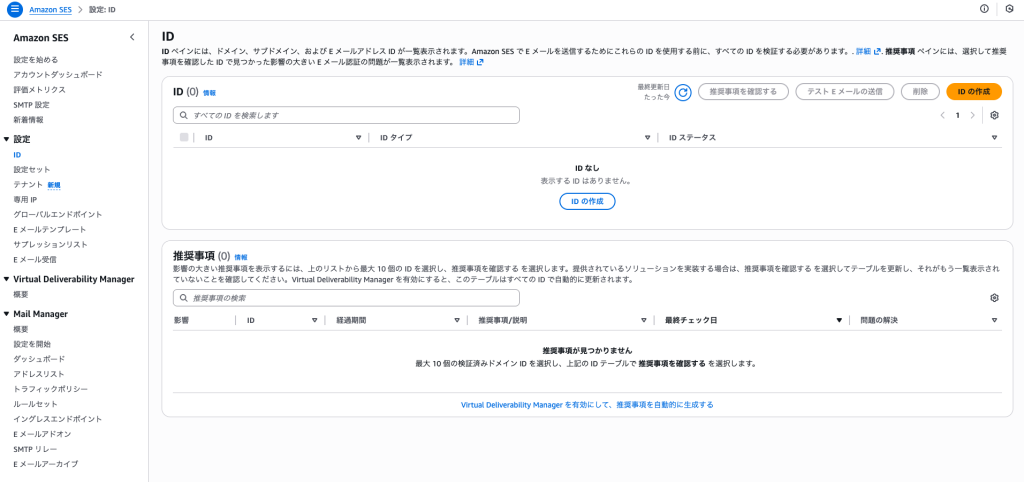
Task: Click the すべての ID を検索 search field
Action: tap(346, 115)
